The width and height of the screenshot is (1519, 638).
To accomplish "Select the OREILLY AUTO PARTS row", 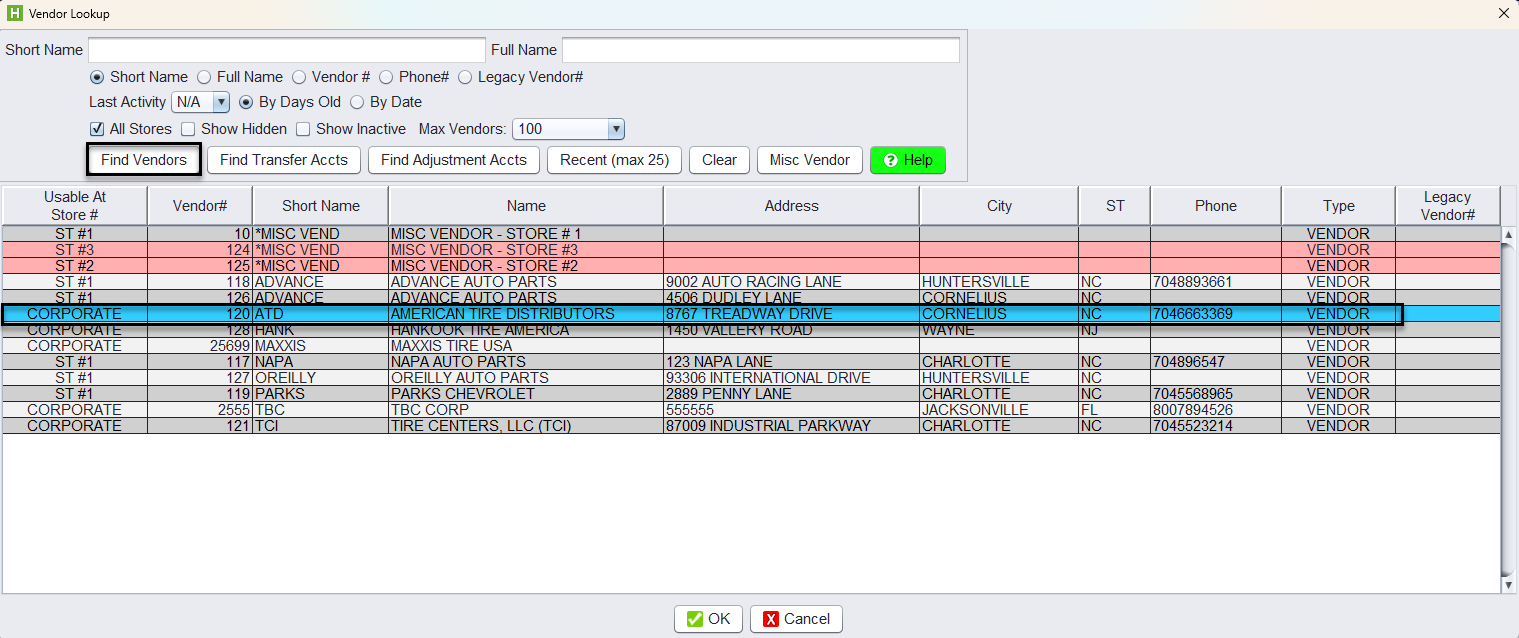I will (751, 378).
